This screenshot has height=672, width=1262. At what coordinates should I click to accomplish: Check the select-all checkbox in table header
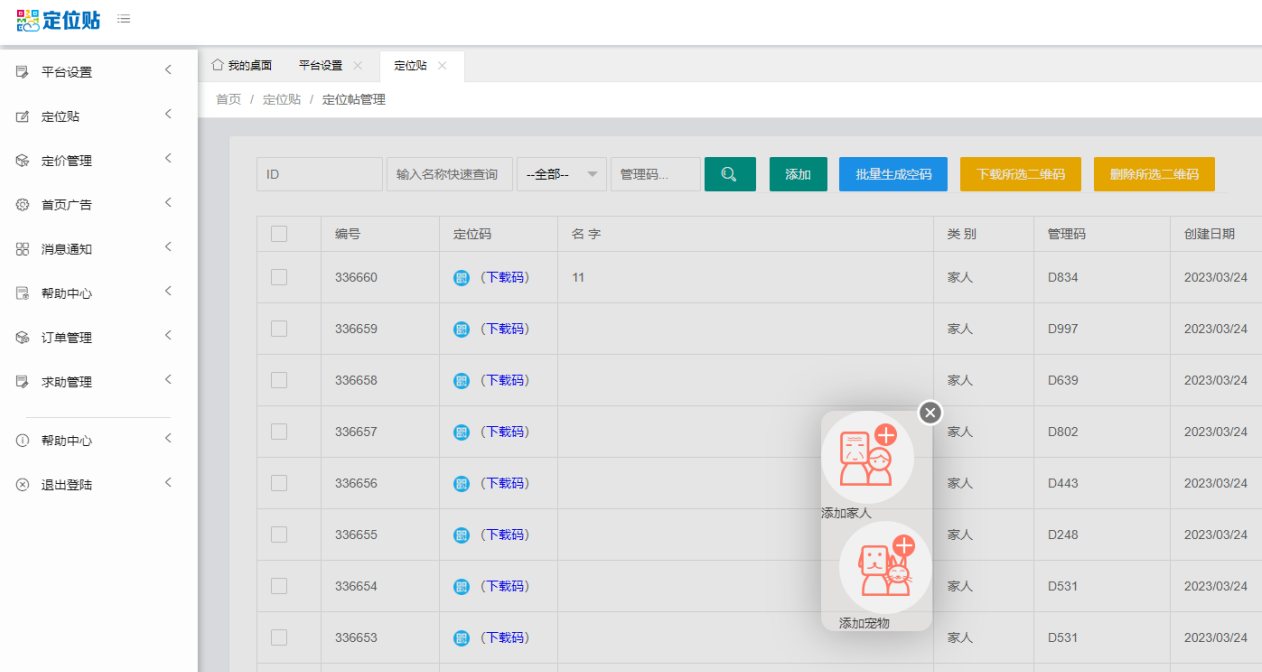pyautogui.click(x=279, y=234)
